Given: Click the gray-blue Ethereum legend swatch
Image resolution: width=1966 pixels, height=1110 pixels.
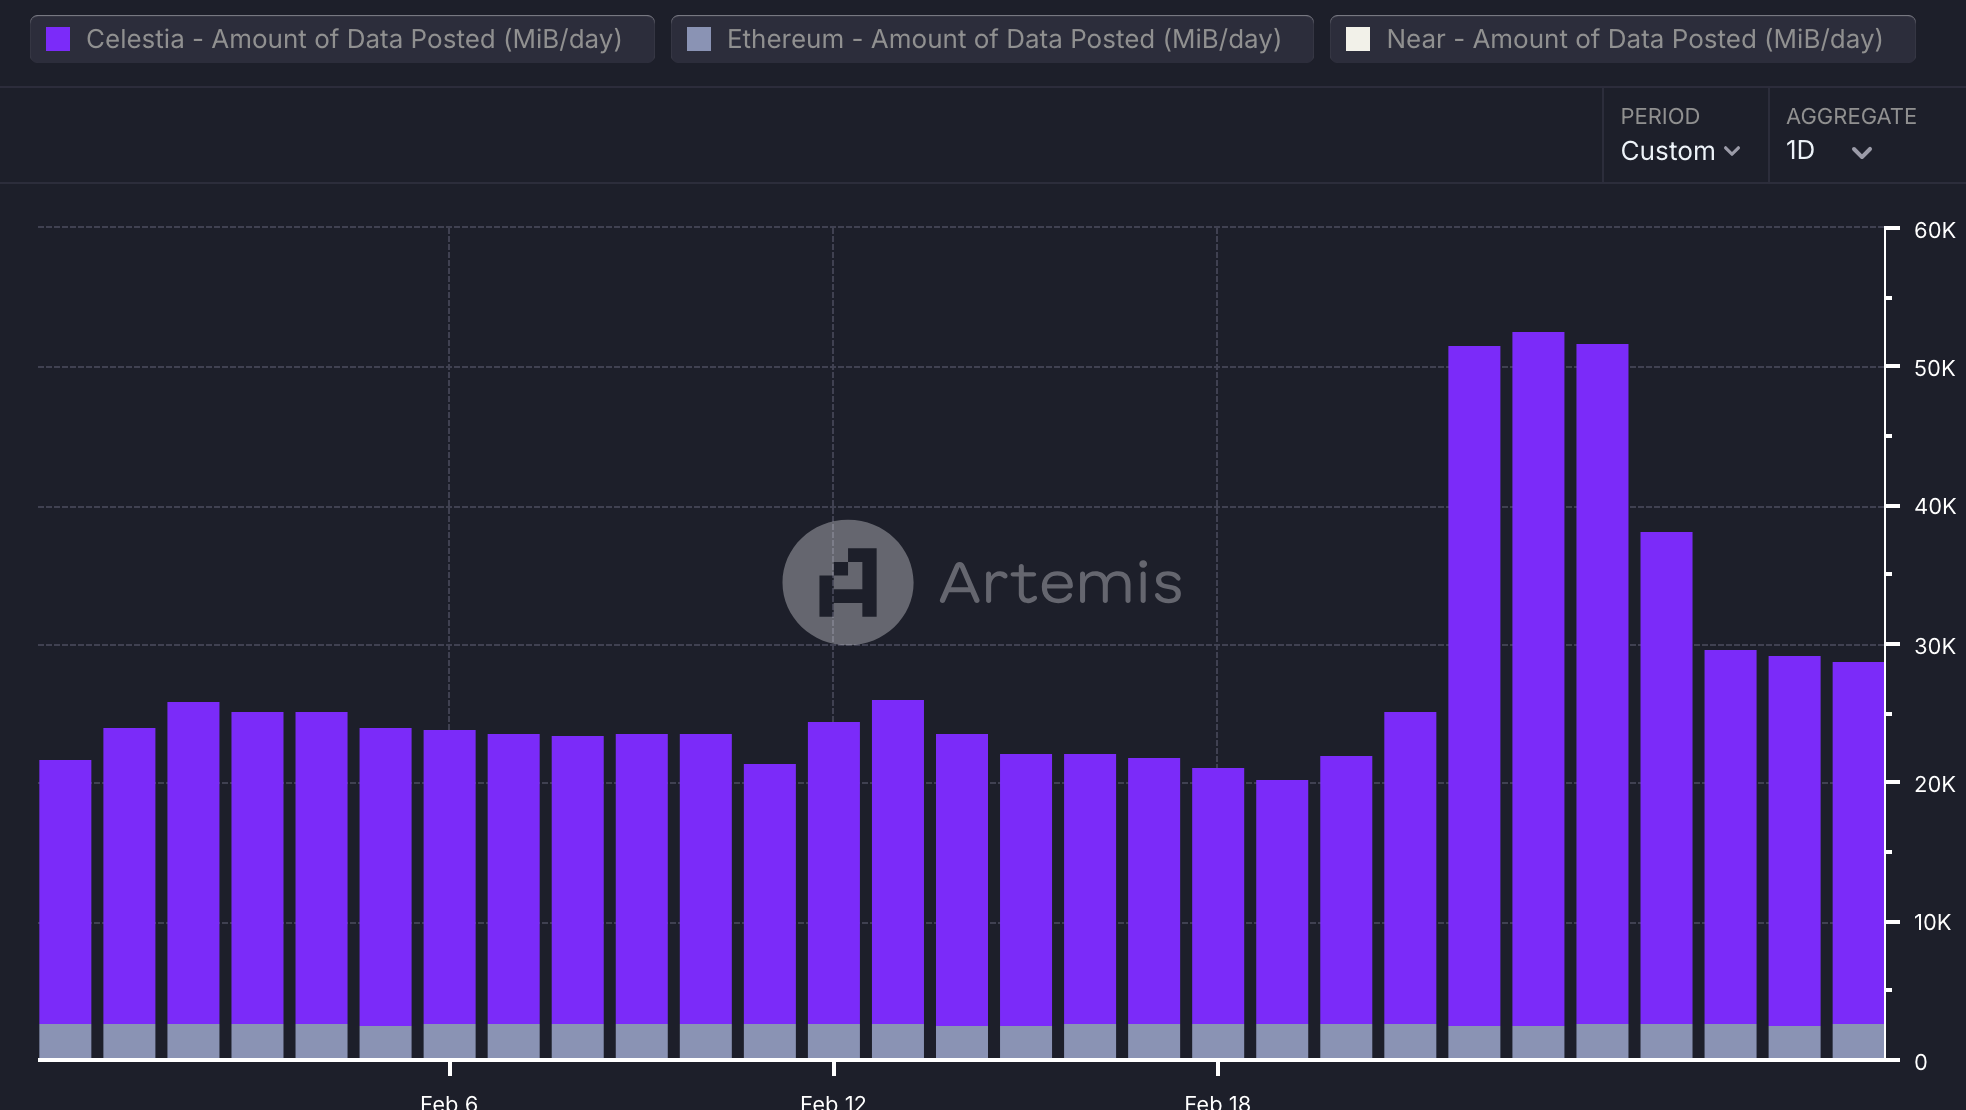Looking at the screenshot, I should [699, 39].
